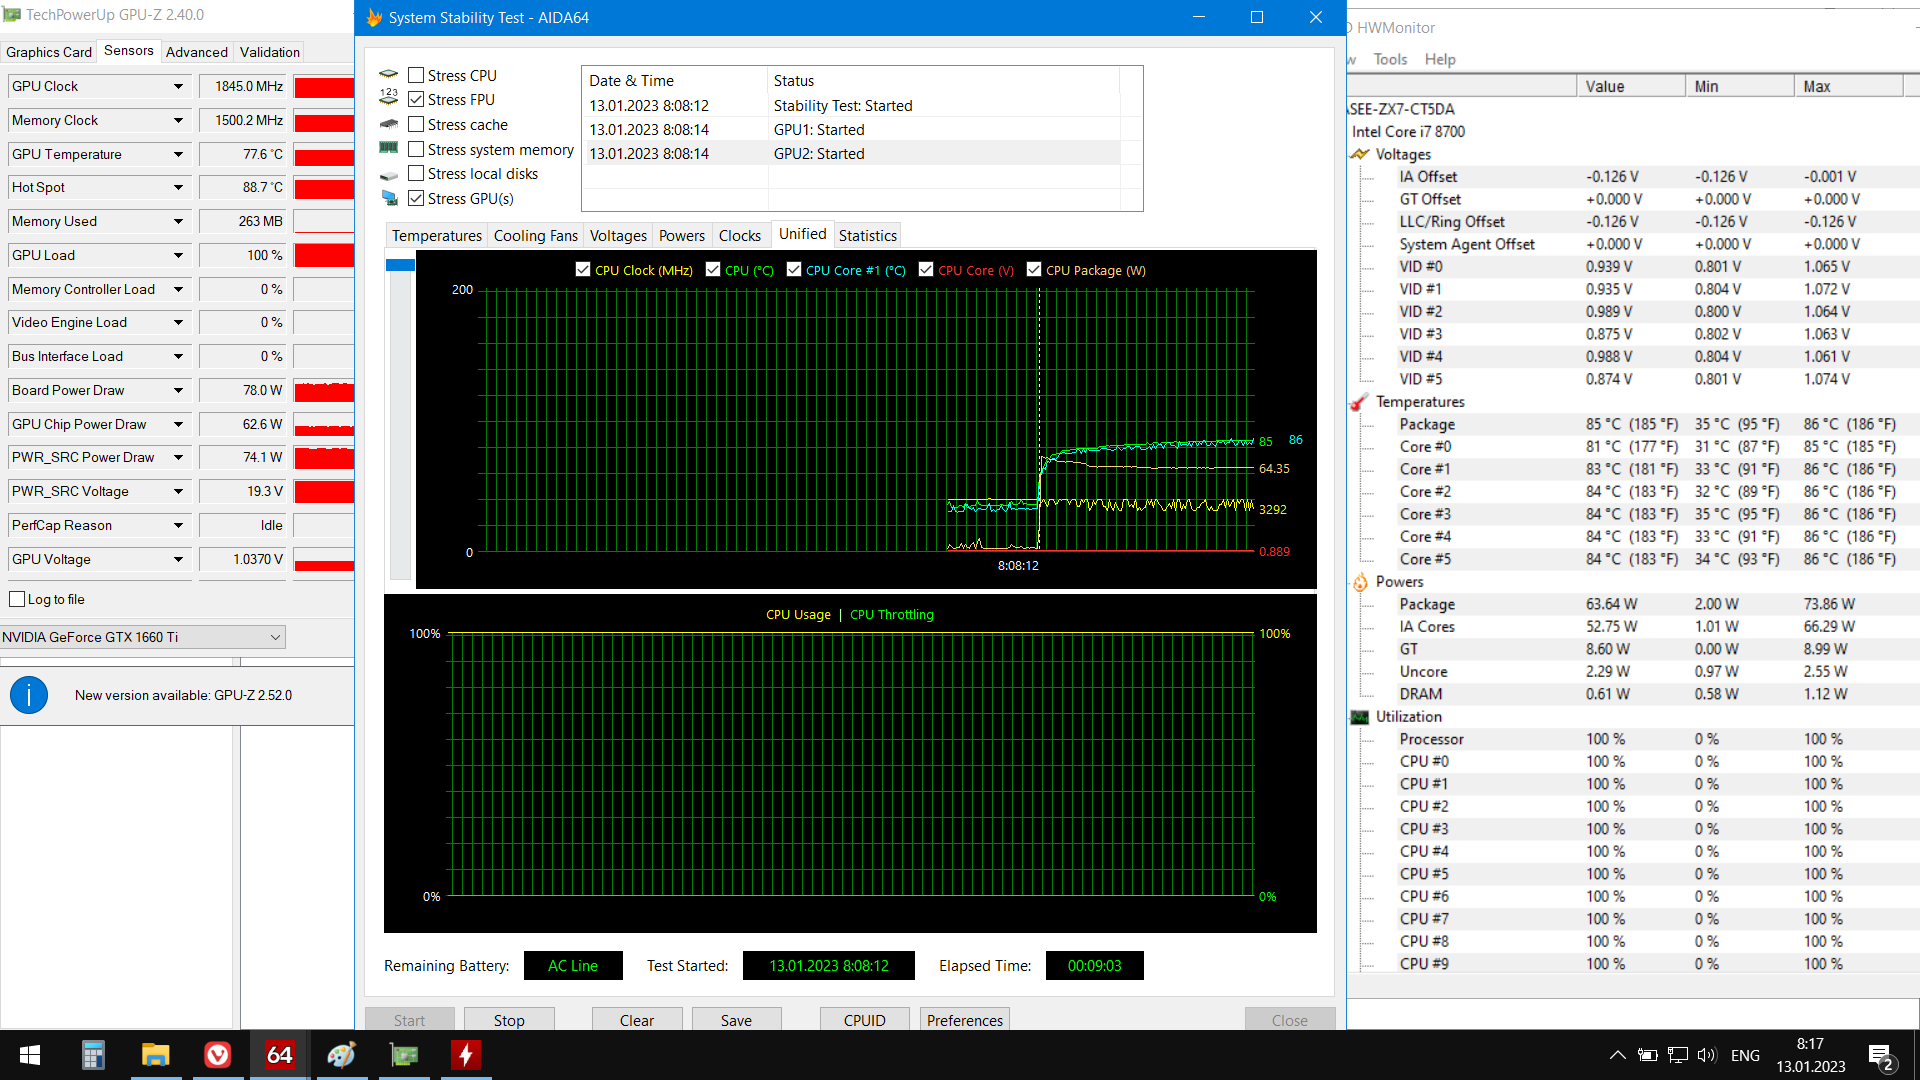Toggle the CPU Package (W) graph checkbox

[1034, 270]
